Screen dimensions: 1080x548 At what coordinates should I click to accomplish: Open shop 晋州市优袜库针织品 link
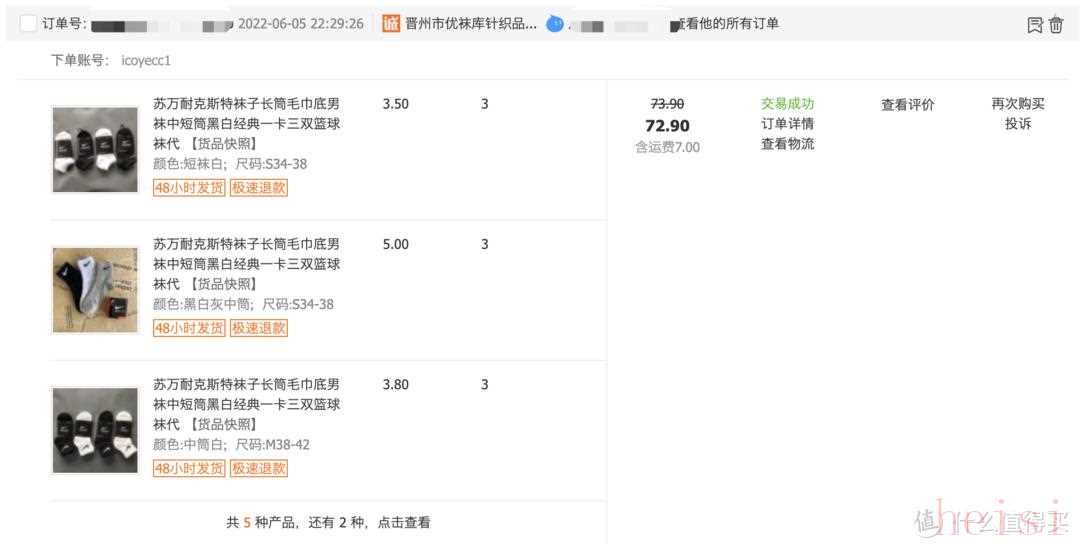471,23
